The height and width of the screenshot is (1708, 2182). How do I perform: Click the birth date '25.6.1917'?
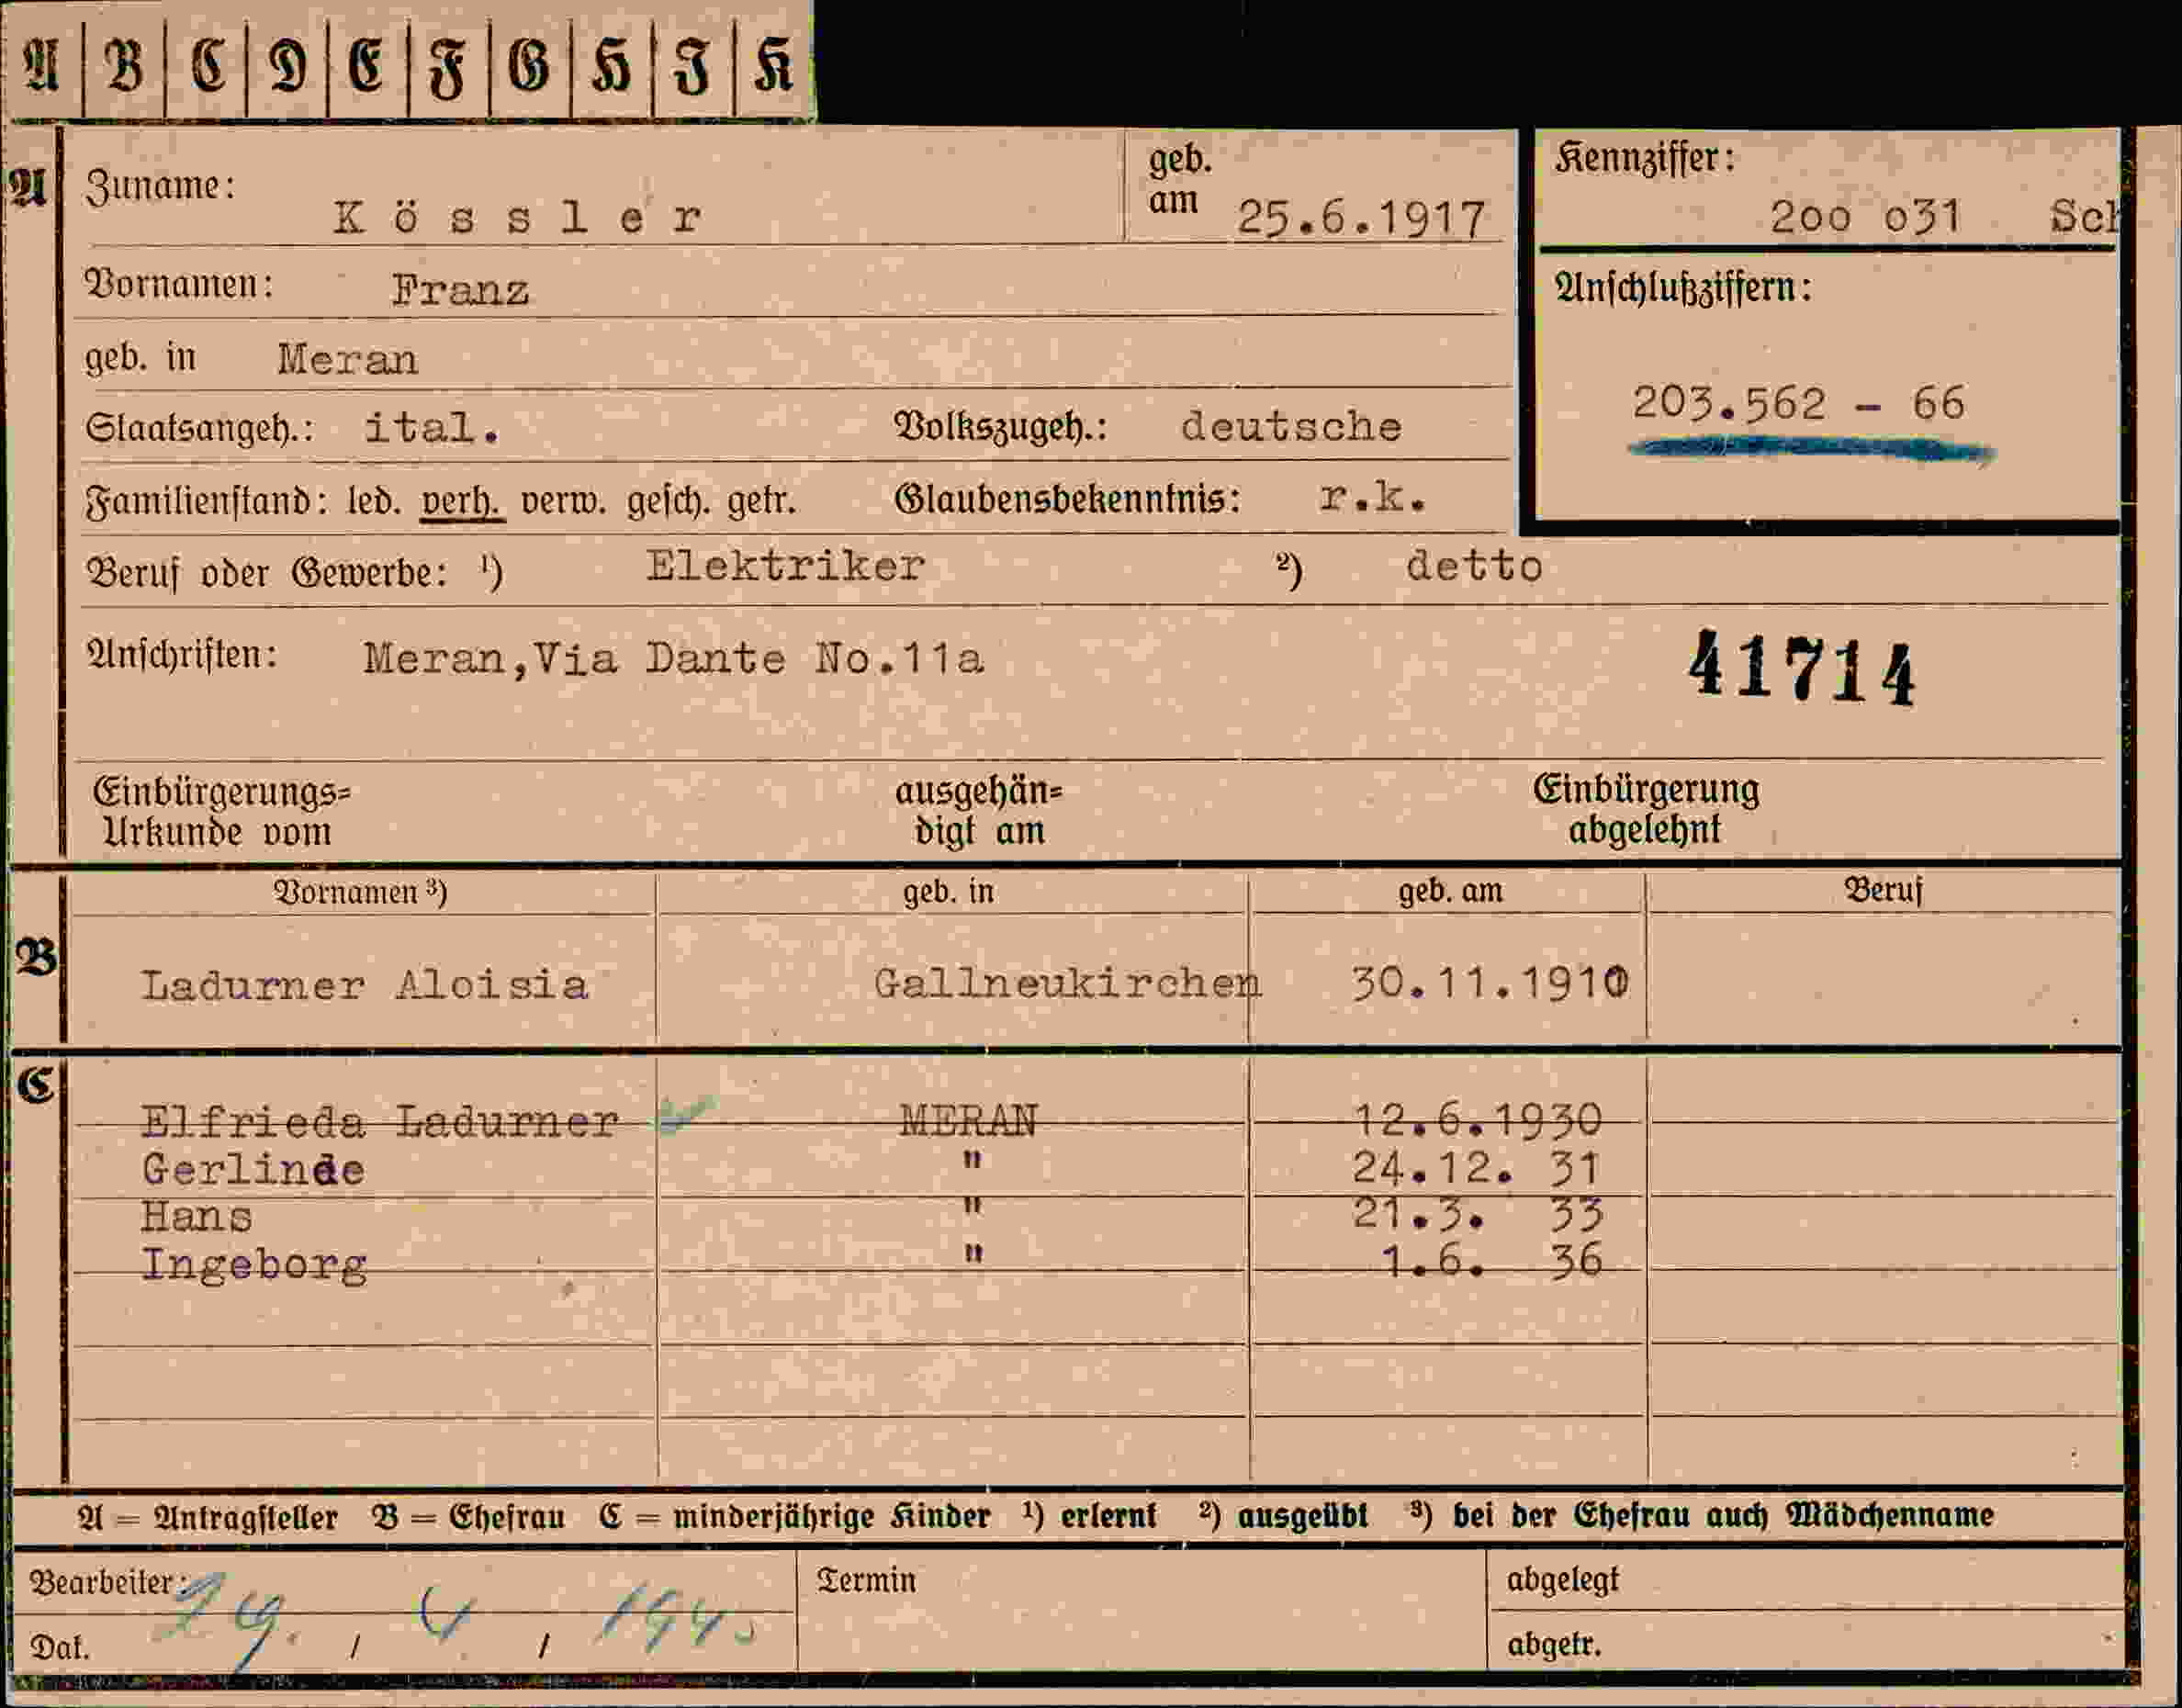click(x=1360, y=219)
